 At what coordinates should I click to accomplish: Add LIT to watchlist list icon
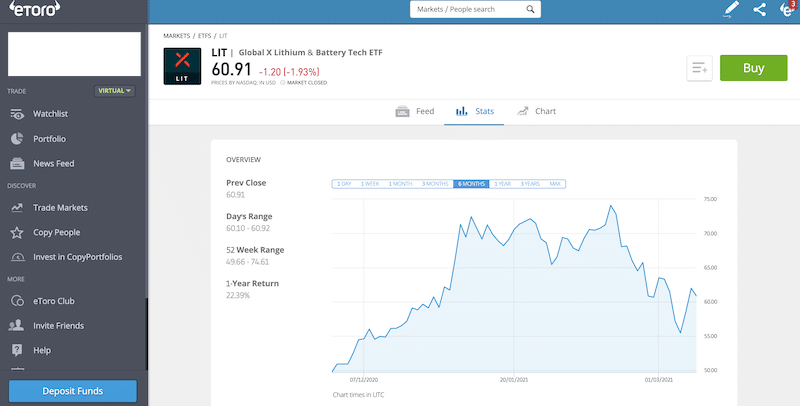tap(699, 68)
